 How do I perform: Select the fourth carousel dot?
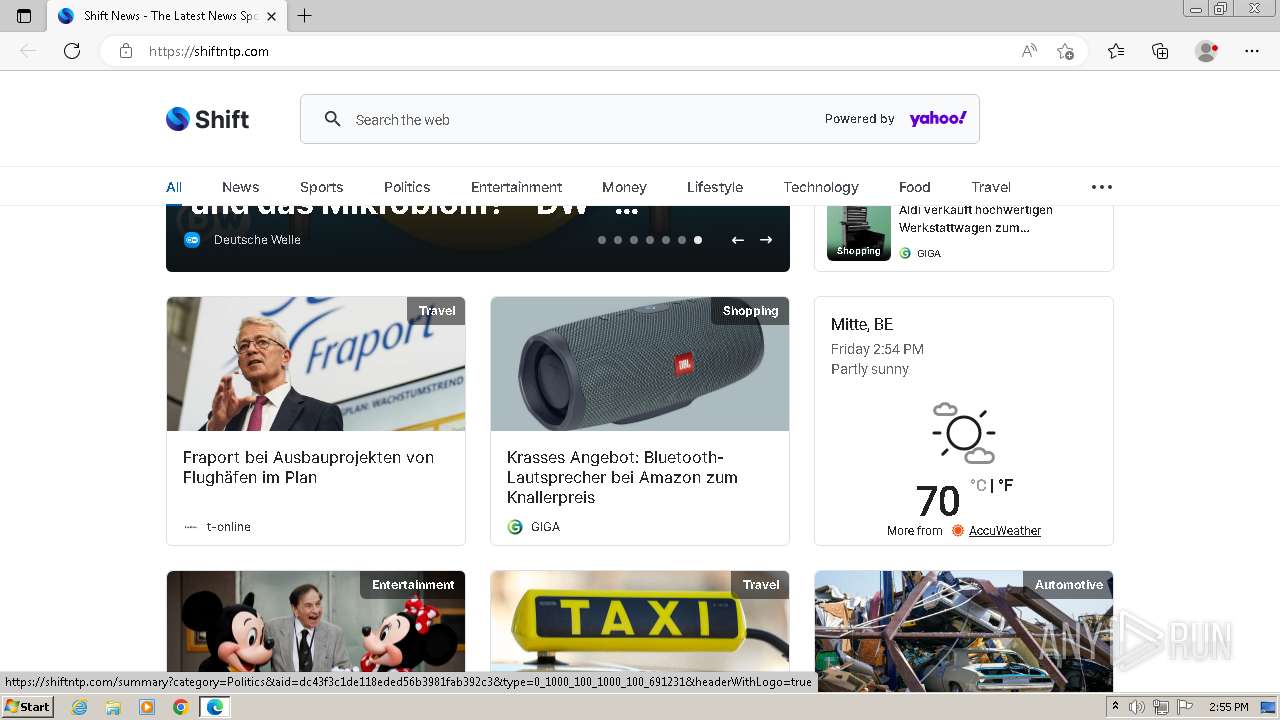pos(650,240)
